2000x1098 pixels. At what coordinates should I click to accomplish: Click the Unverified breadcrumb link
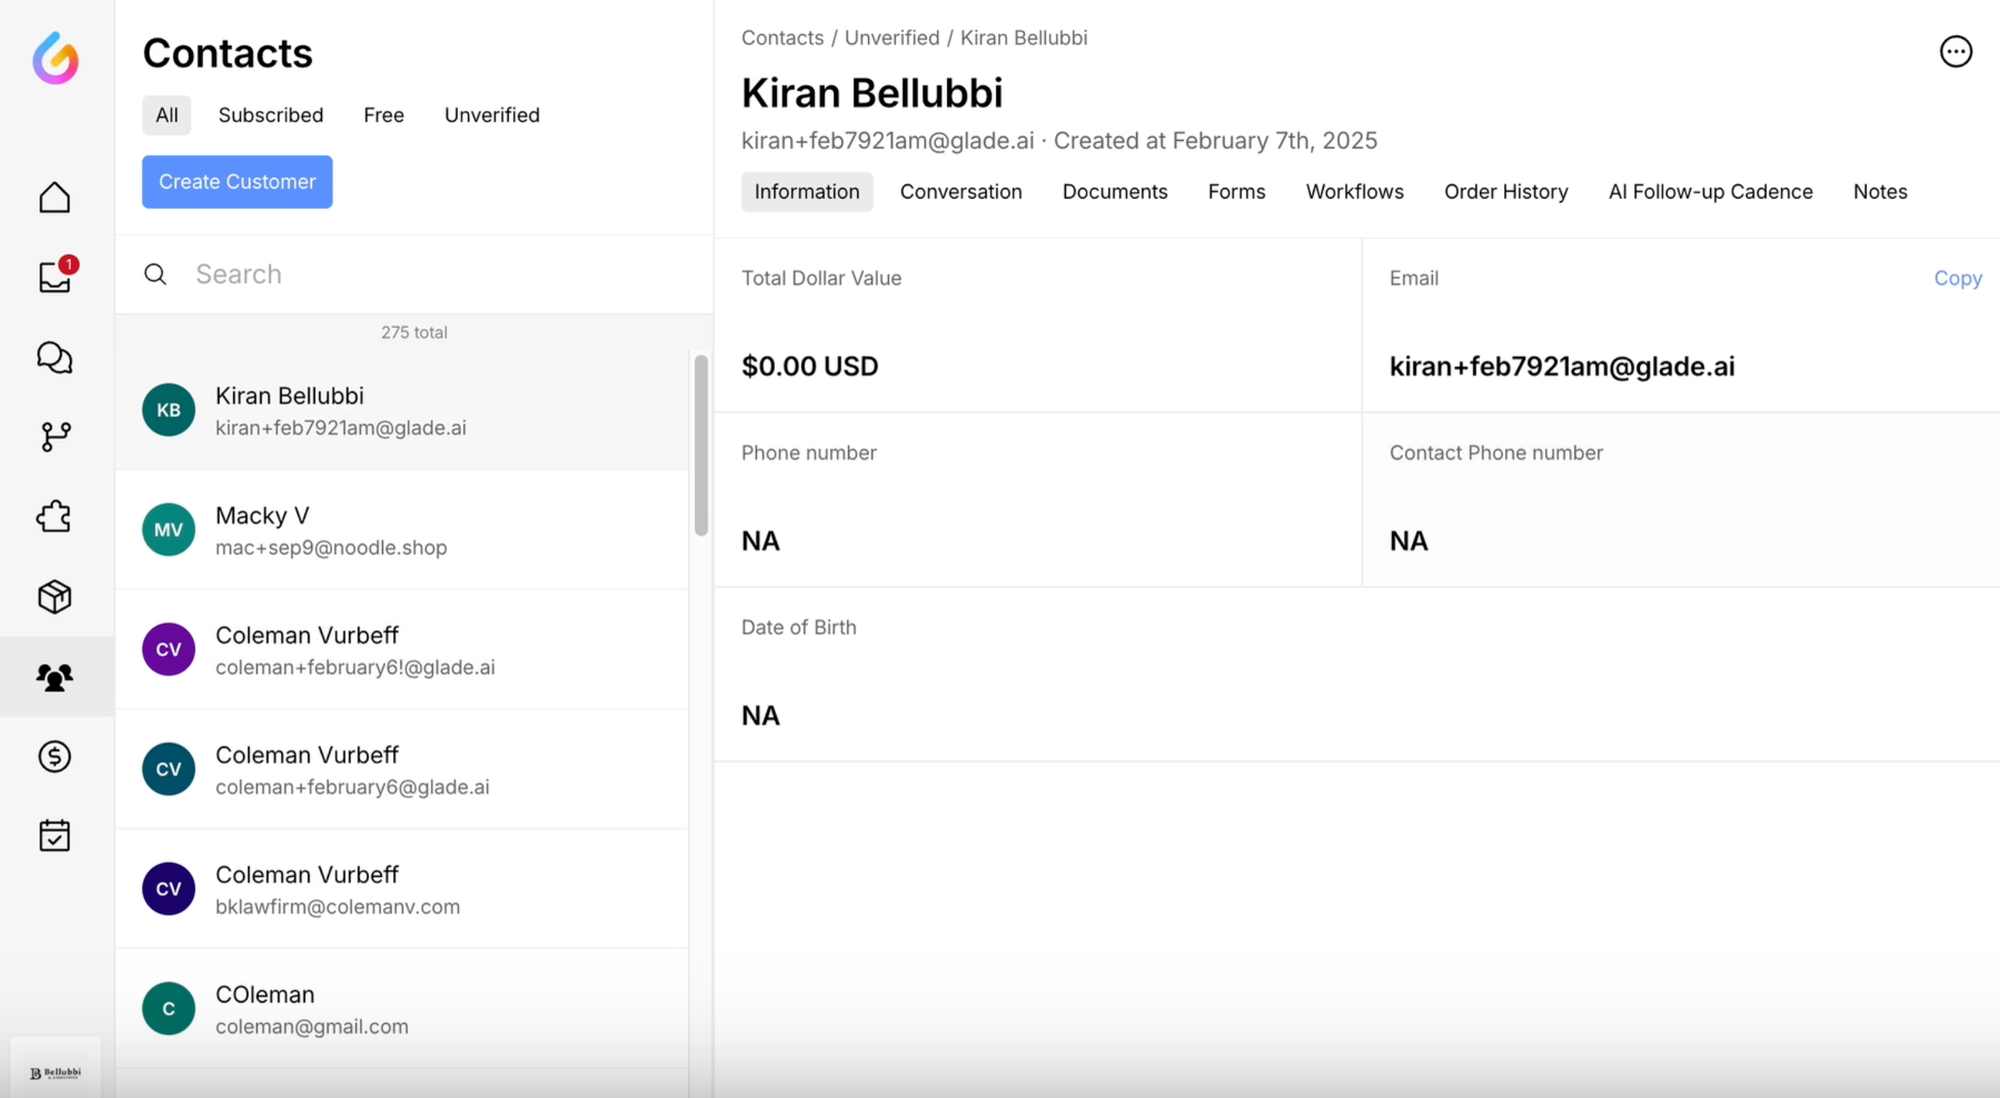pyautogui.click(x=891, y=38)
